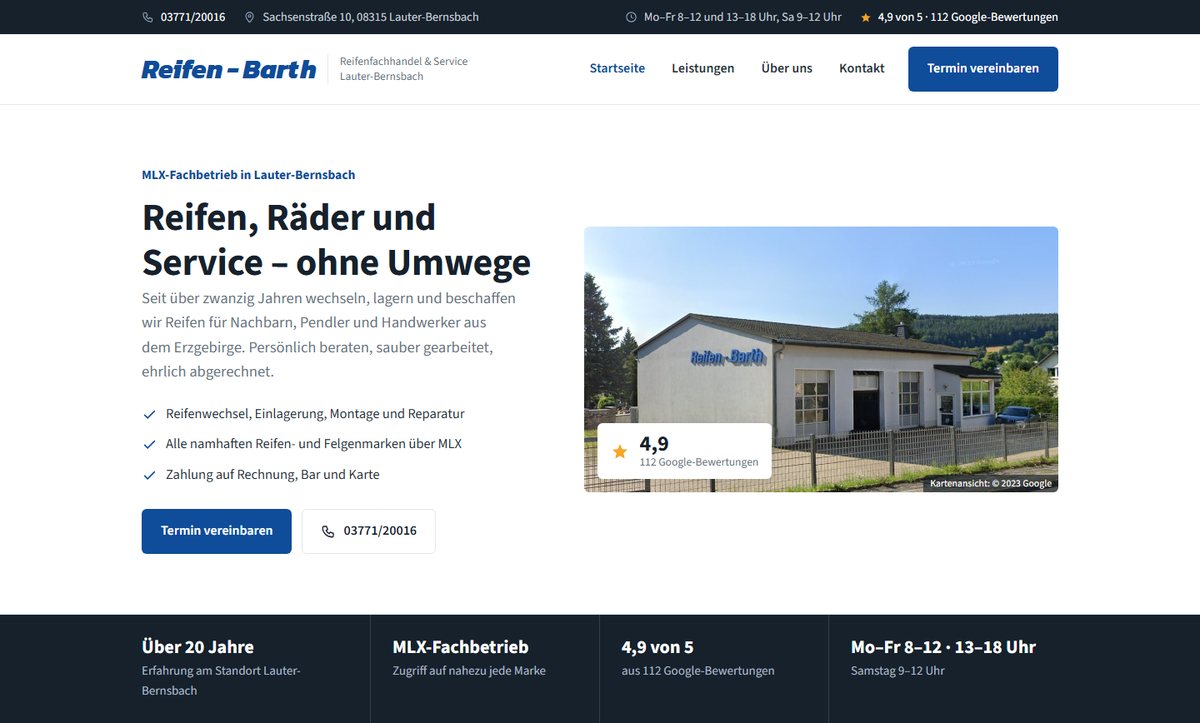Click the clock icon next to opening hours
This screenshot has height=723, width=1200.
pyautogui.click(x=631, y=17)
